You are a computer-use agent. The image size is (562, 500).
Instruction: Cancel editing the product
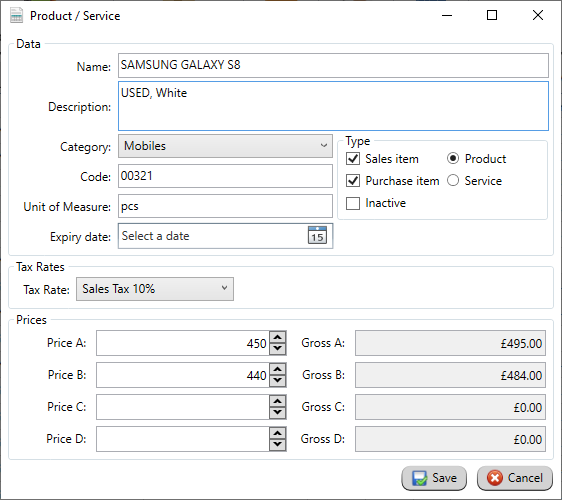pyautogui.click(x=515, y=478)
